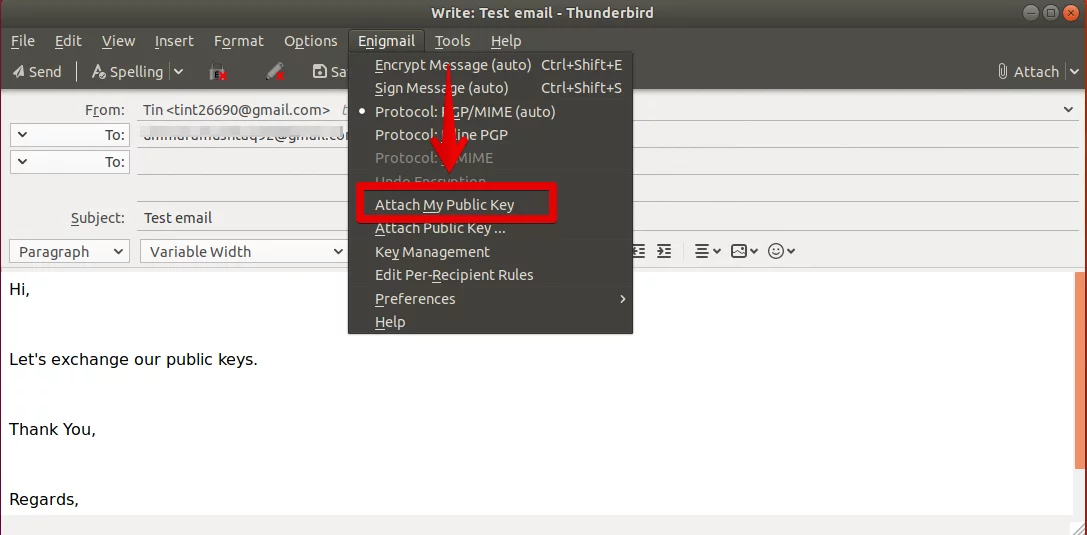
Task: Choose Attach Public Key ... entry
Action: (490, 228)
